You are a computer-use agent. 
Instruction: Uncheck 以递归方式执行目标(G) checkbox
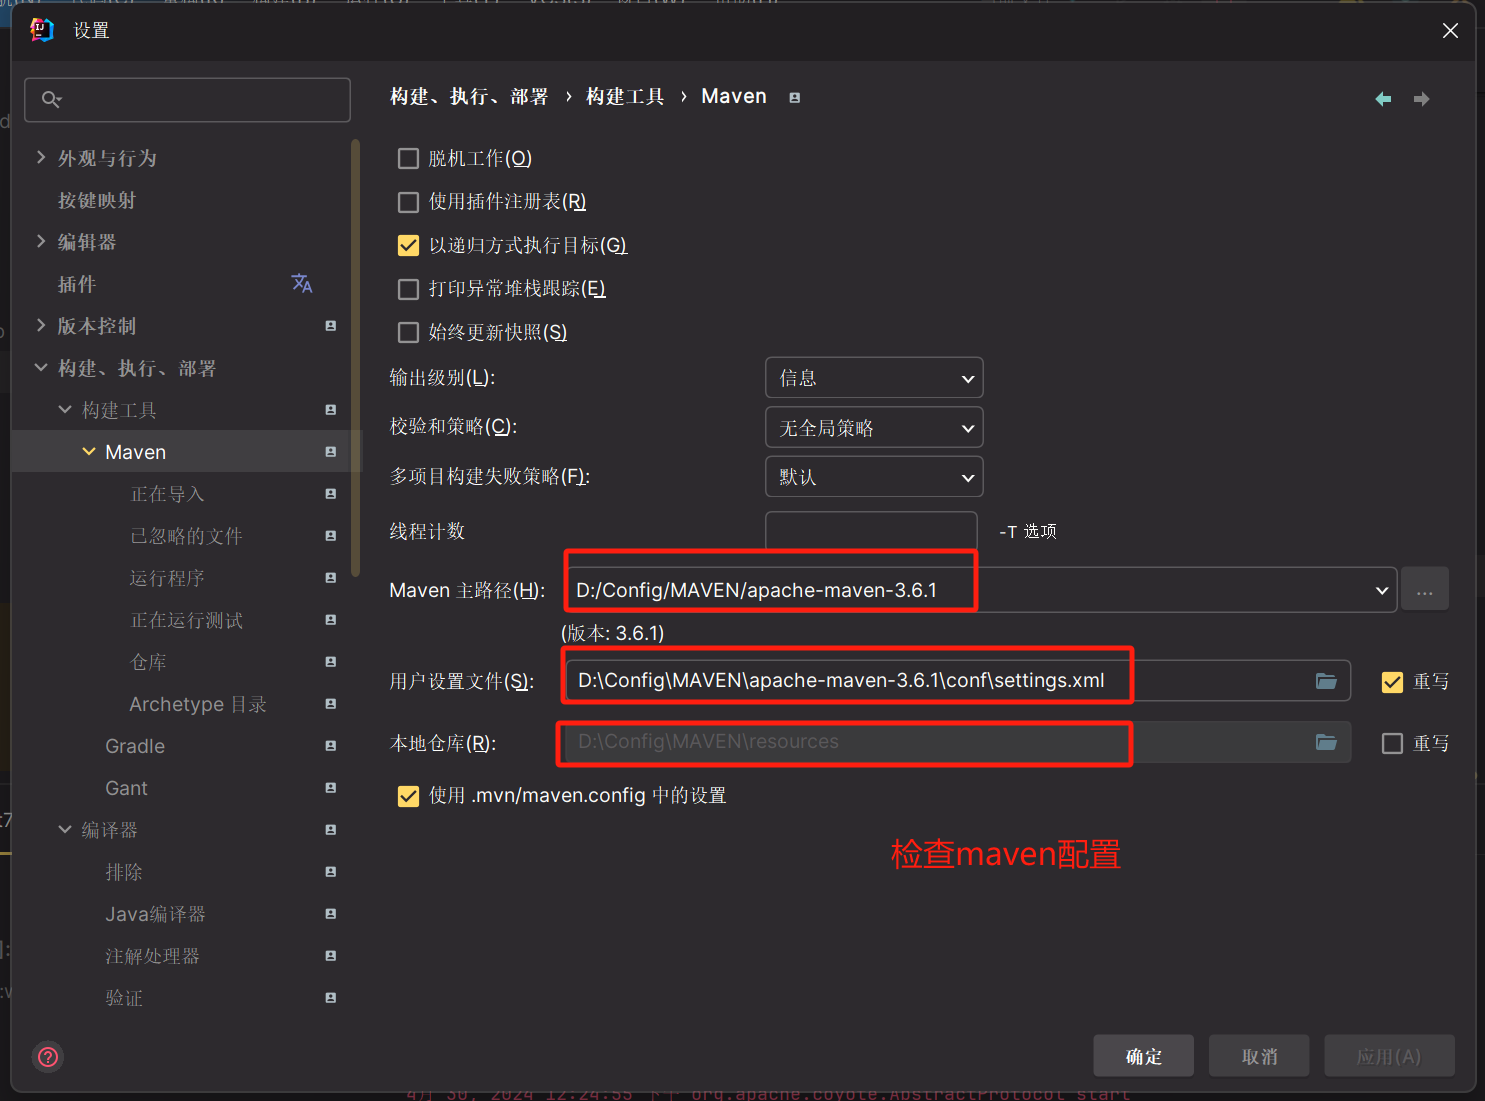[408, 246]
